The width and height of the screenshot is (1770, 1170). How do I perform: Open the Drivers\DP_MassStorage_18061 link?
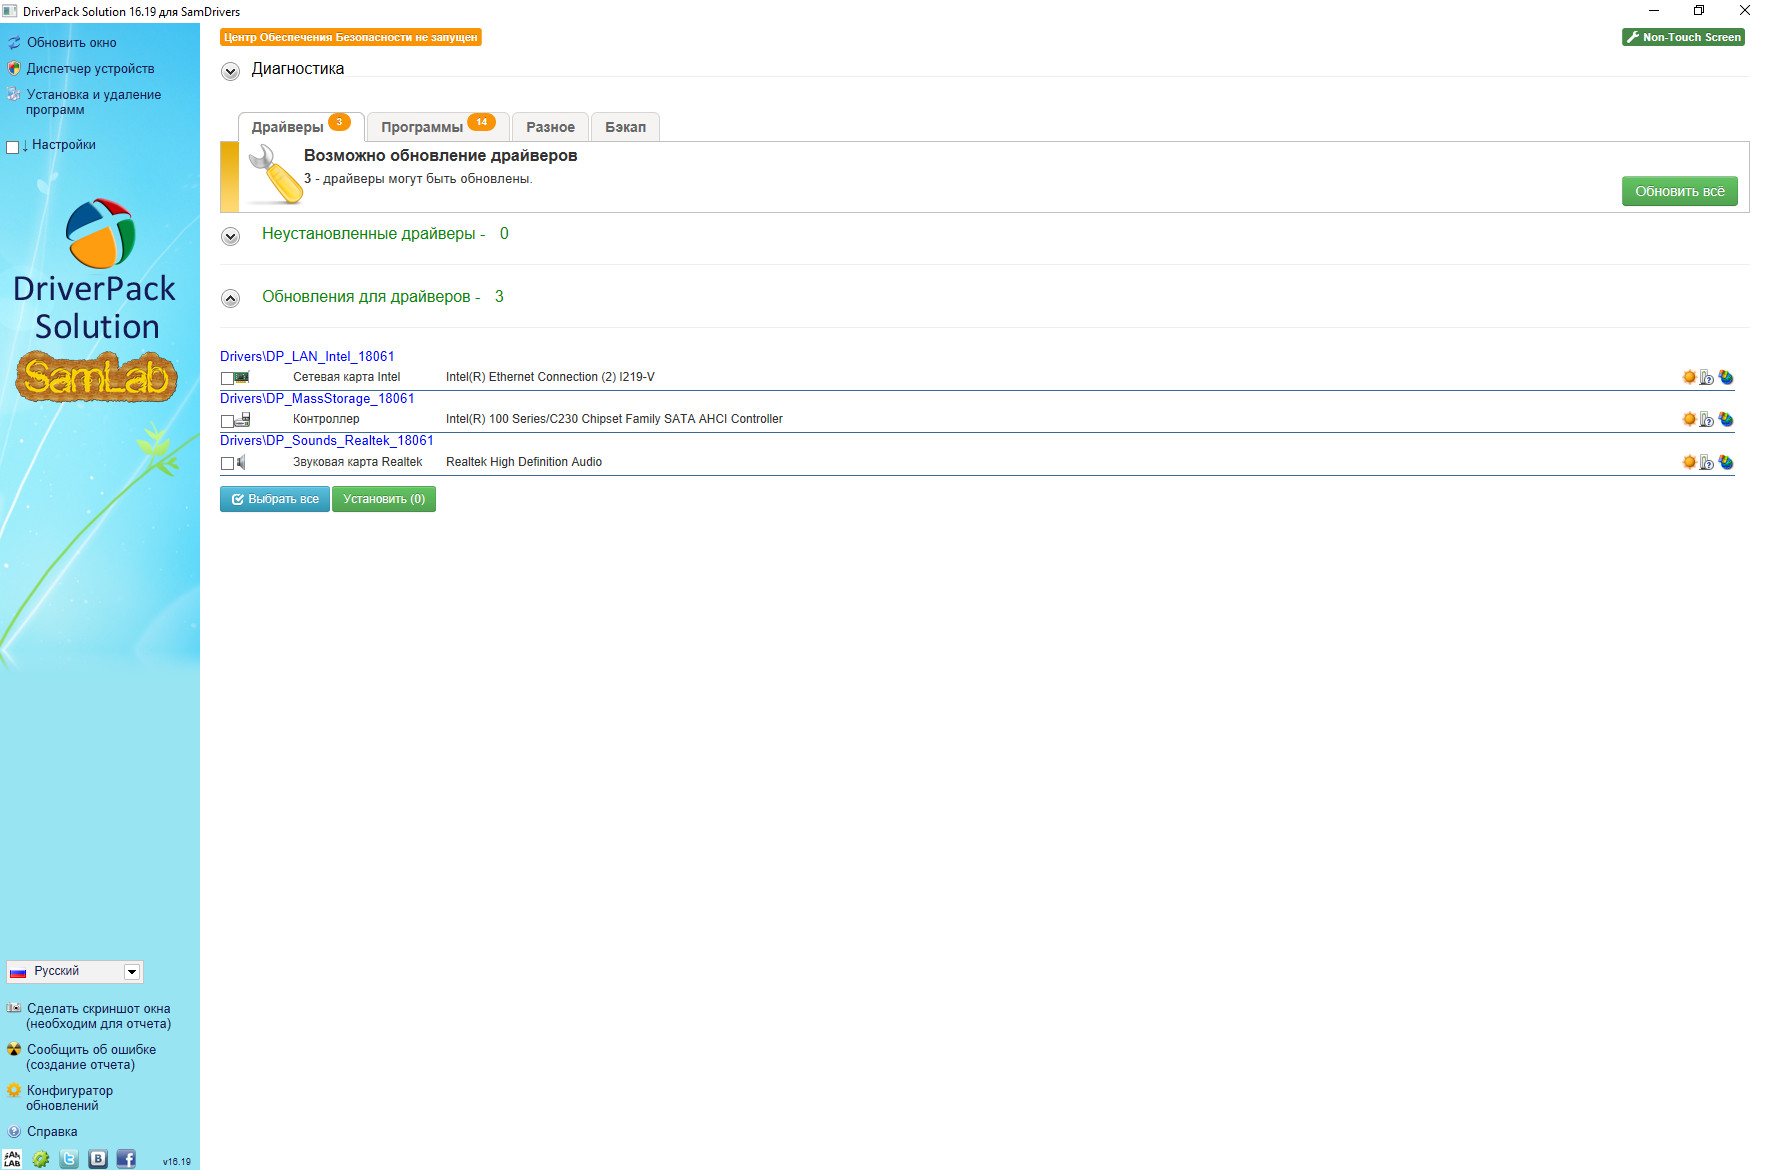click(x=317, y=398)
